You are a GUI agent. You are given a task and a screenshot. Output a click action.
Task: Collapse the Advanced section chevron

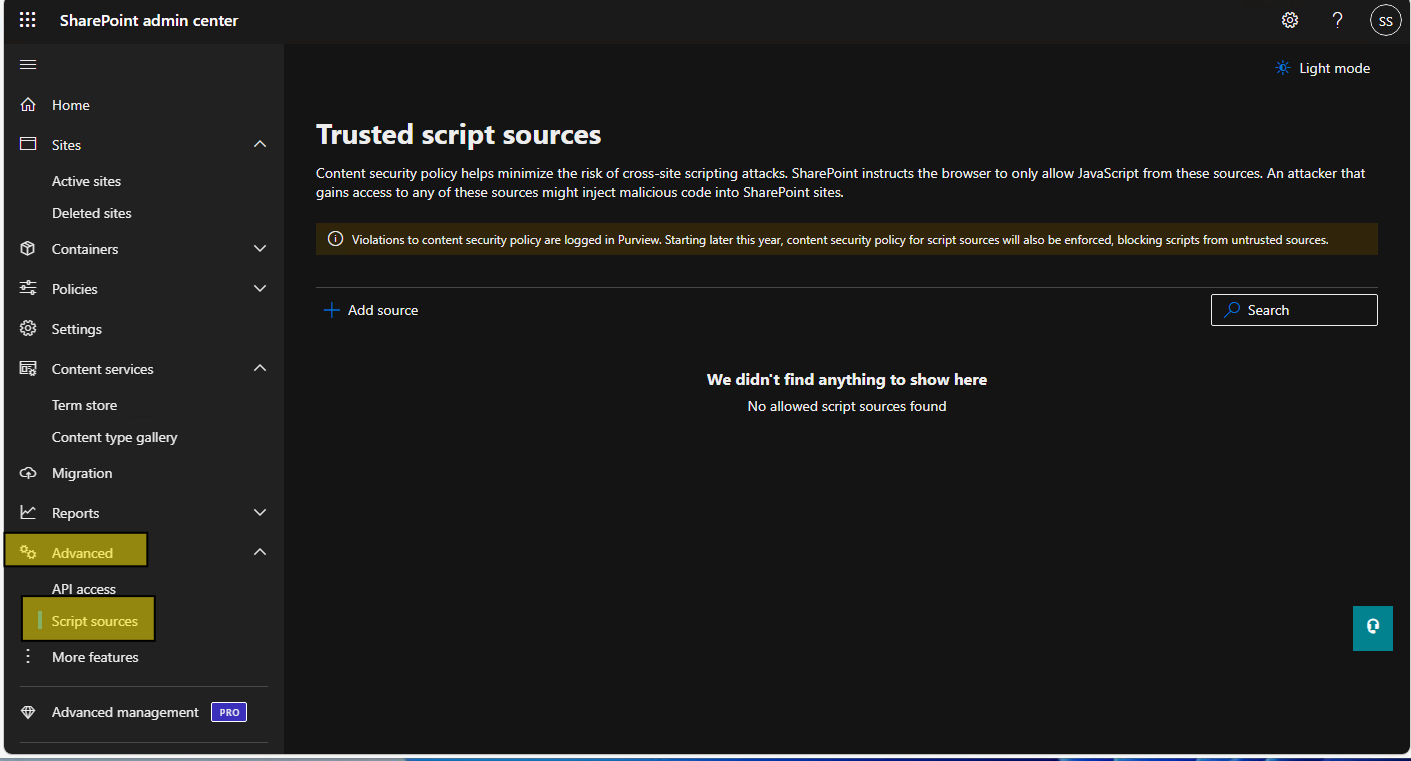pos(260,553)
